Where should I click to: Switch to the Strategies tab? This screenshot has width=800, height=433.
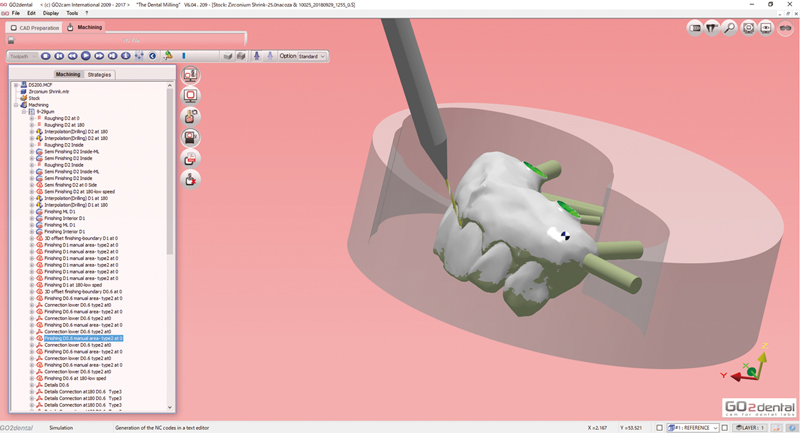(x=99, y=75)
